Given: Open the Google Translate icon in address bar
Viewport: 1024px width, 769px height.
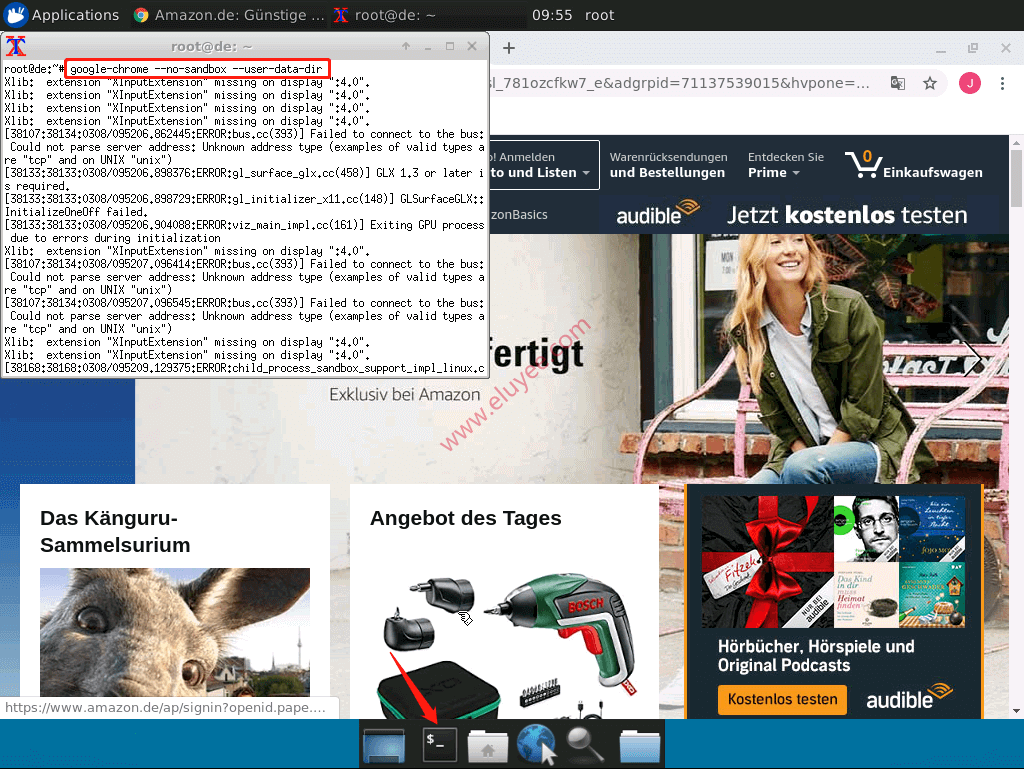Looking at the screenshot, I should pos(897,84).
